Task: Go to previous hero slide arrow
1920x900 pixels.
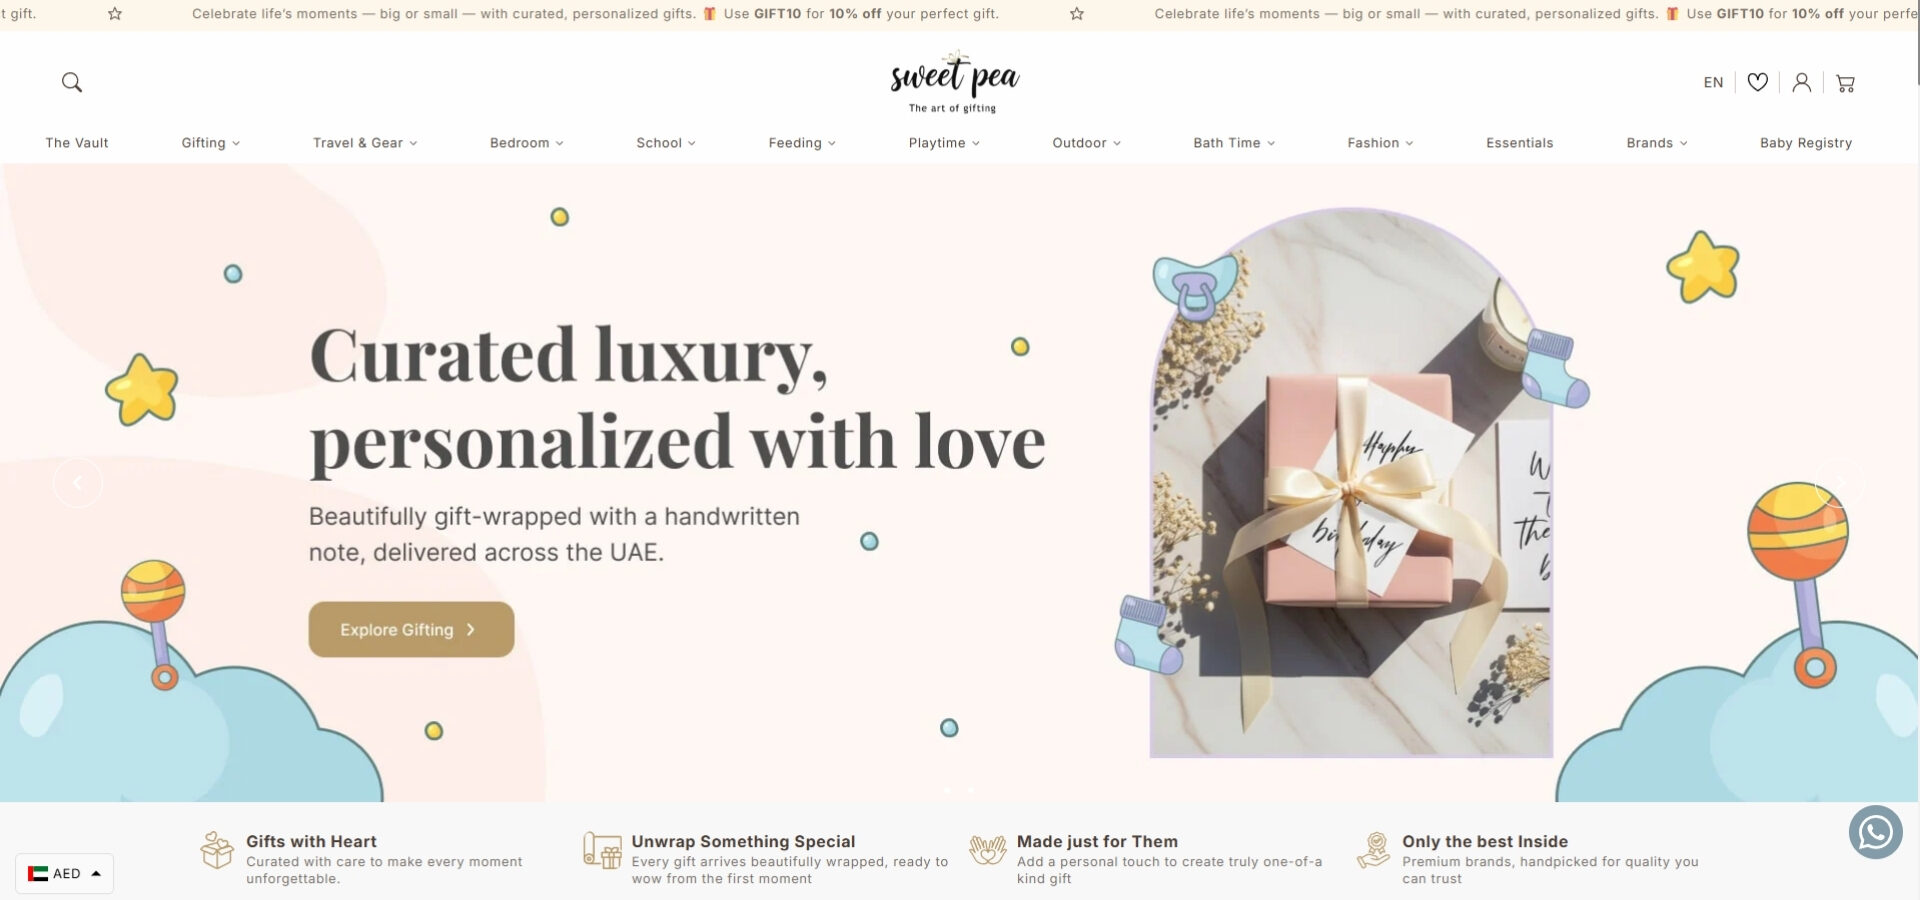Action: [77, 483]
